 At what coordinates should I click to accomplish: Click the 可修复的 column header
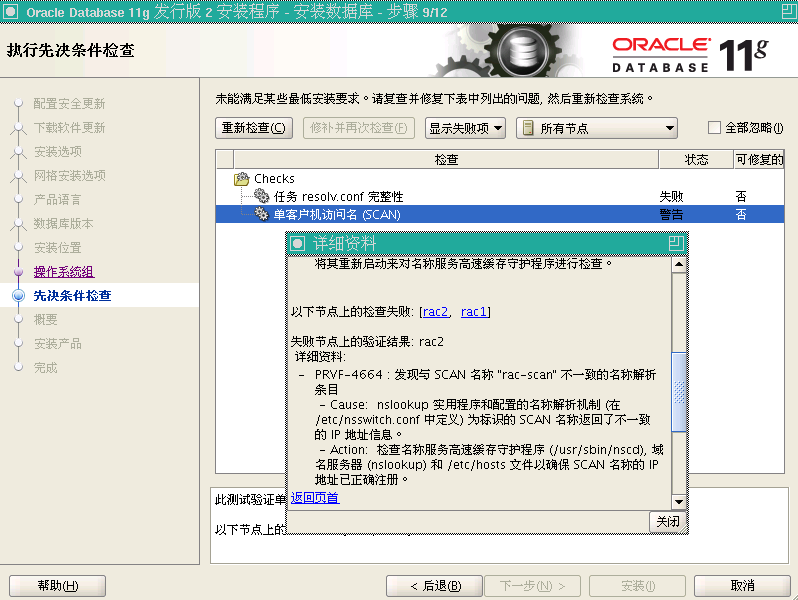[x=759, y=159]
